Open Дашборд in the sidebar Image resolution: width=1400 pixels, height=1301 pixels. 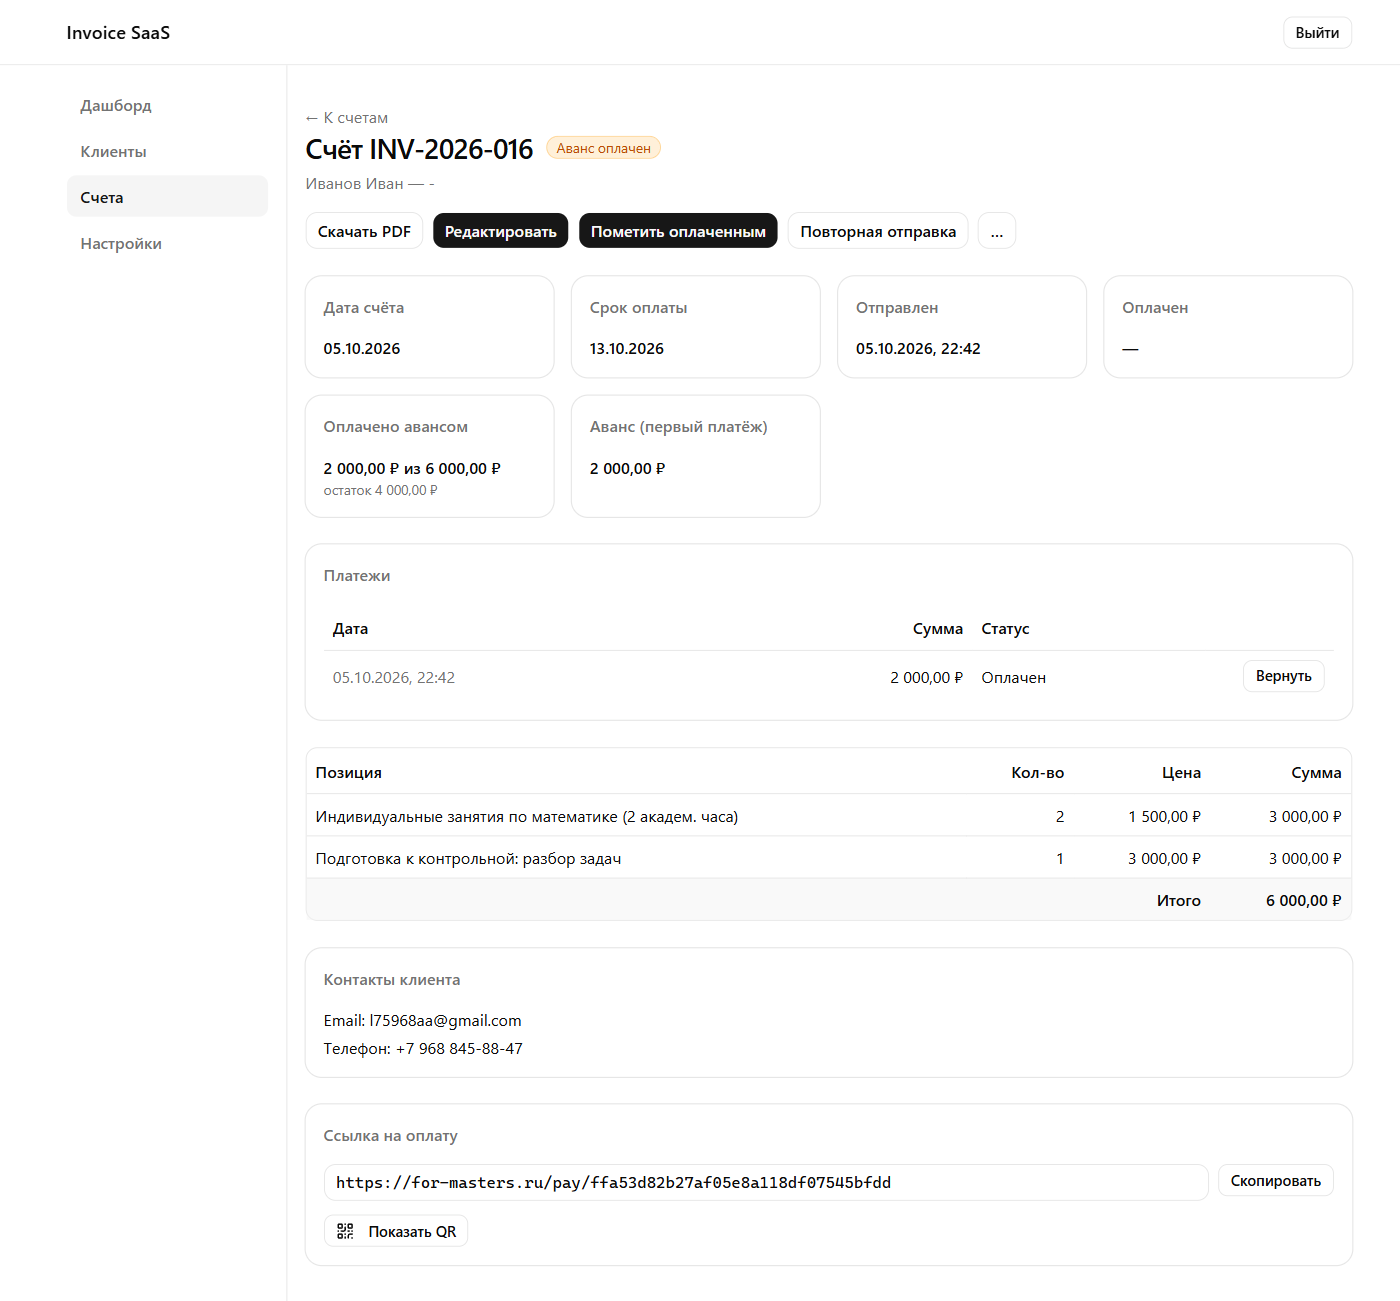(116, 106)
